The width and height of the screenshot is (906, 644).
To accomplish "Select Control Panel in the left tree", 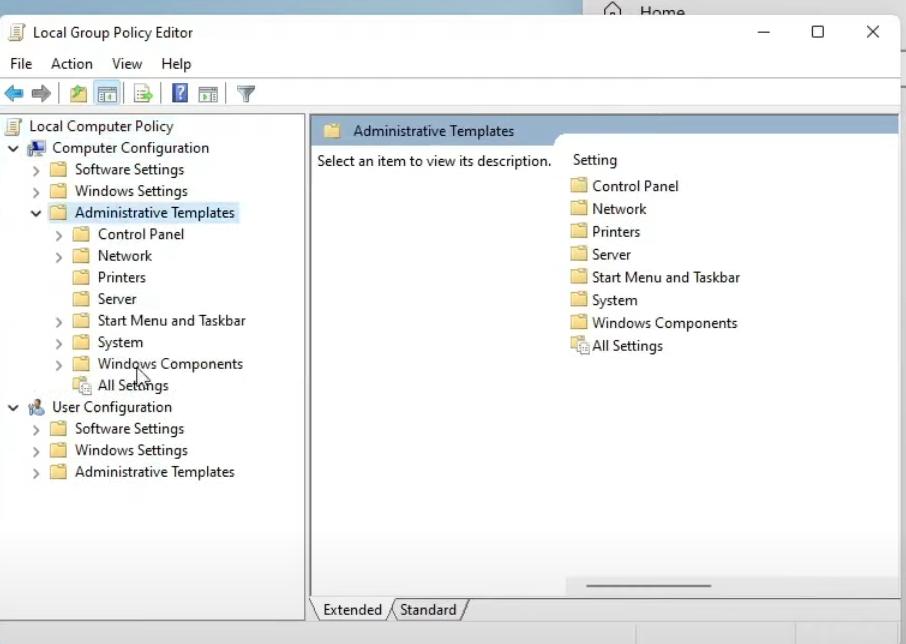I will point(141,234).
